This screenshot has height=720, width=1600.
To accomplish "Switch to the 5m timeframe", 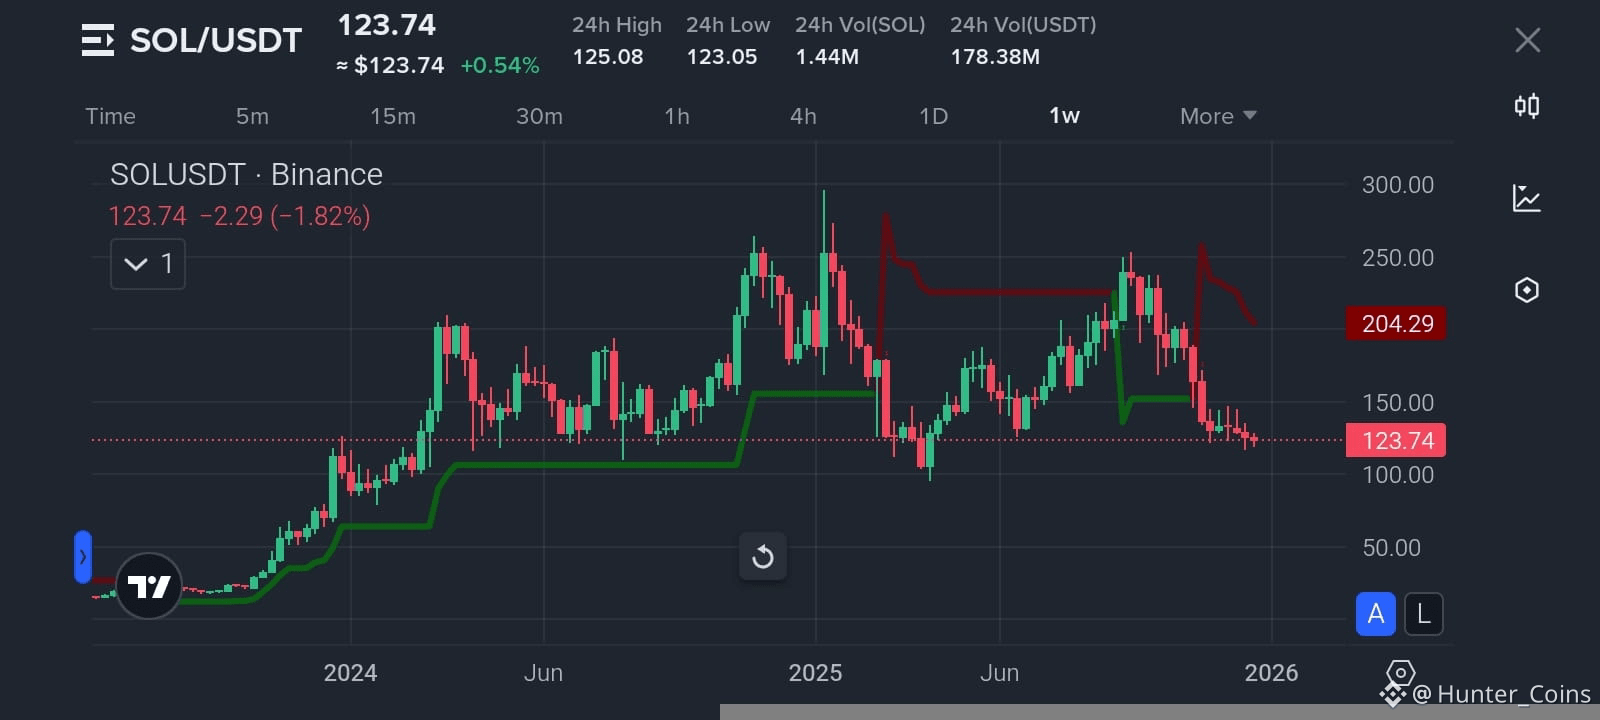I will [252, 116].
